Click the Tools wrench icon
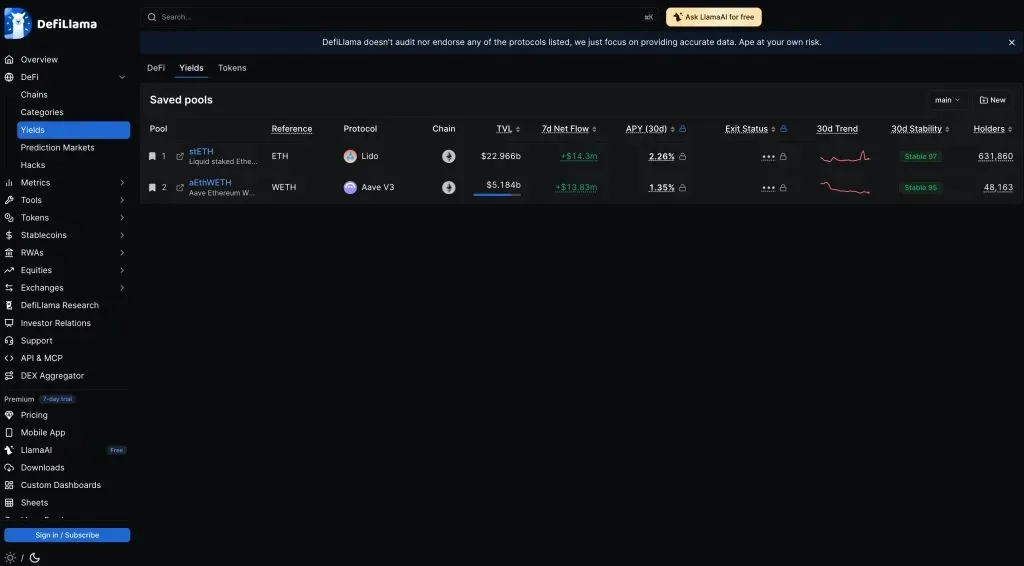The width and height of the screenshot is (1024, 566). [x=9, y=200]
